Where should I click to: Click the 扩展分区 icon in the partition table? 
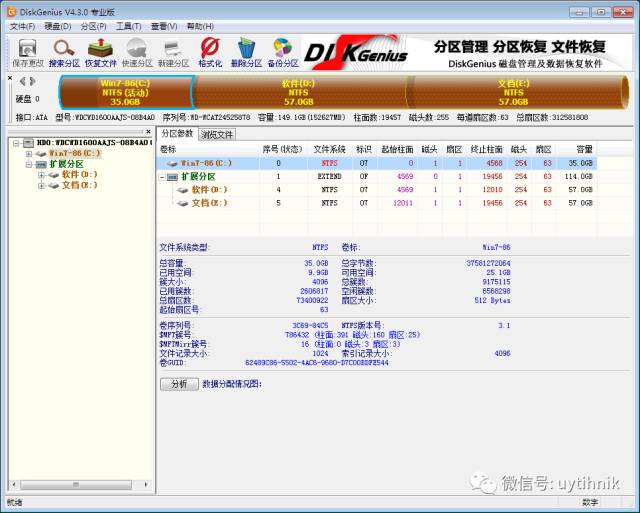tap(173, 177)
